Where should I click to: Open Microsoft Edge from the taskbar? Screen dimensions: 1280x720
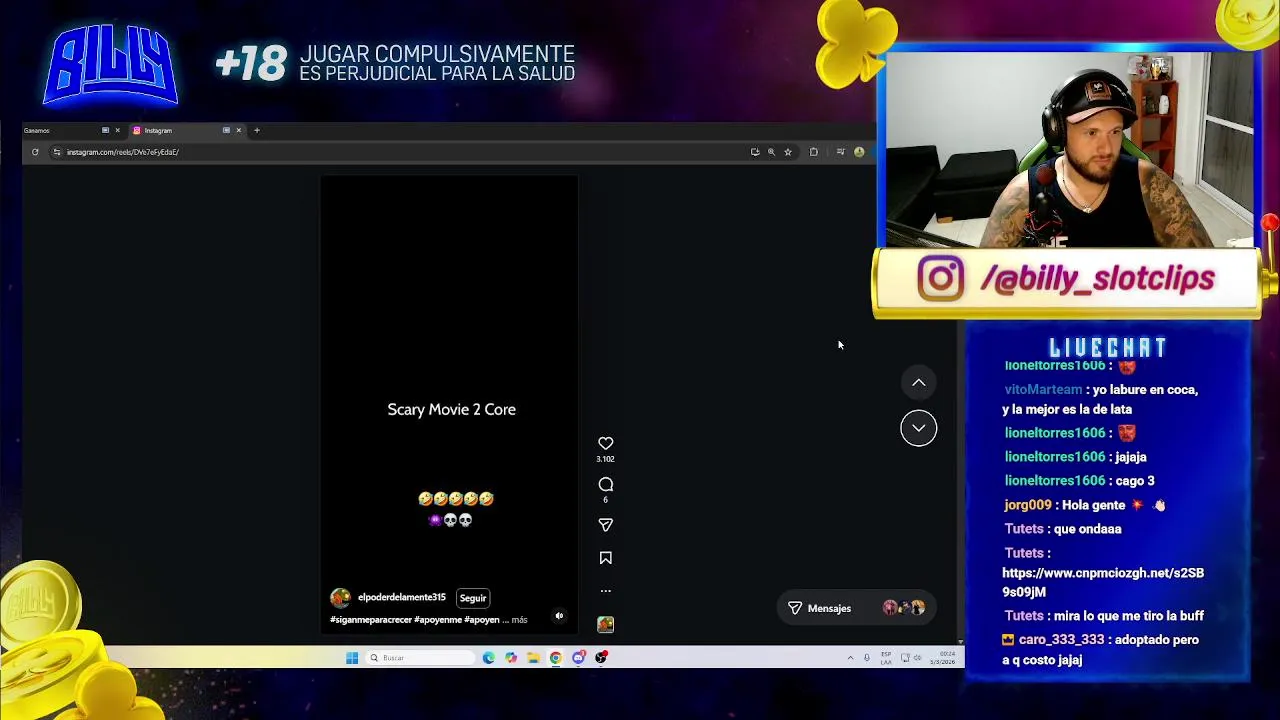[488, 657]
